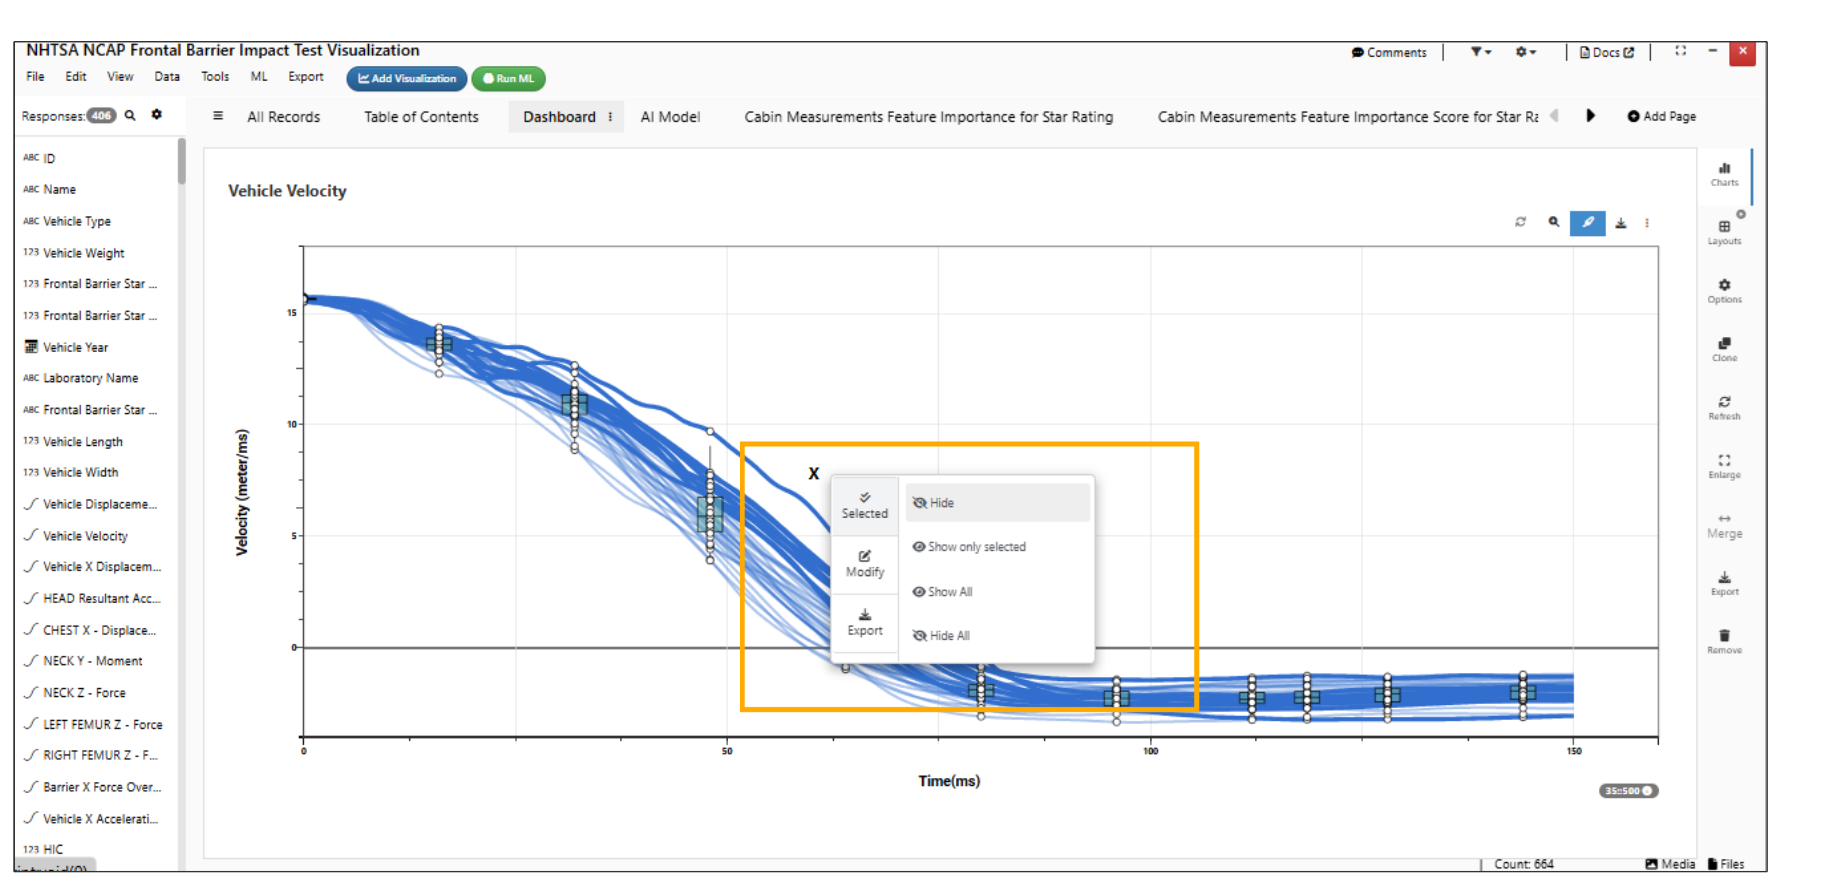Select Hide in the context menu
This screenshot has height=894, width=1842.
click(997, 503)
